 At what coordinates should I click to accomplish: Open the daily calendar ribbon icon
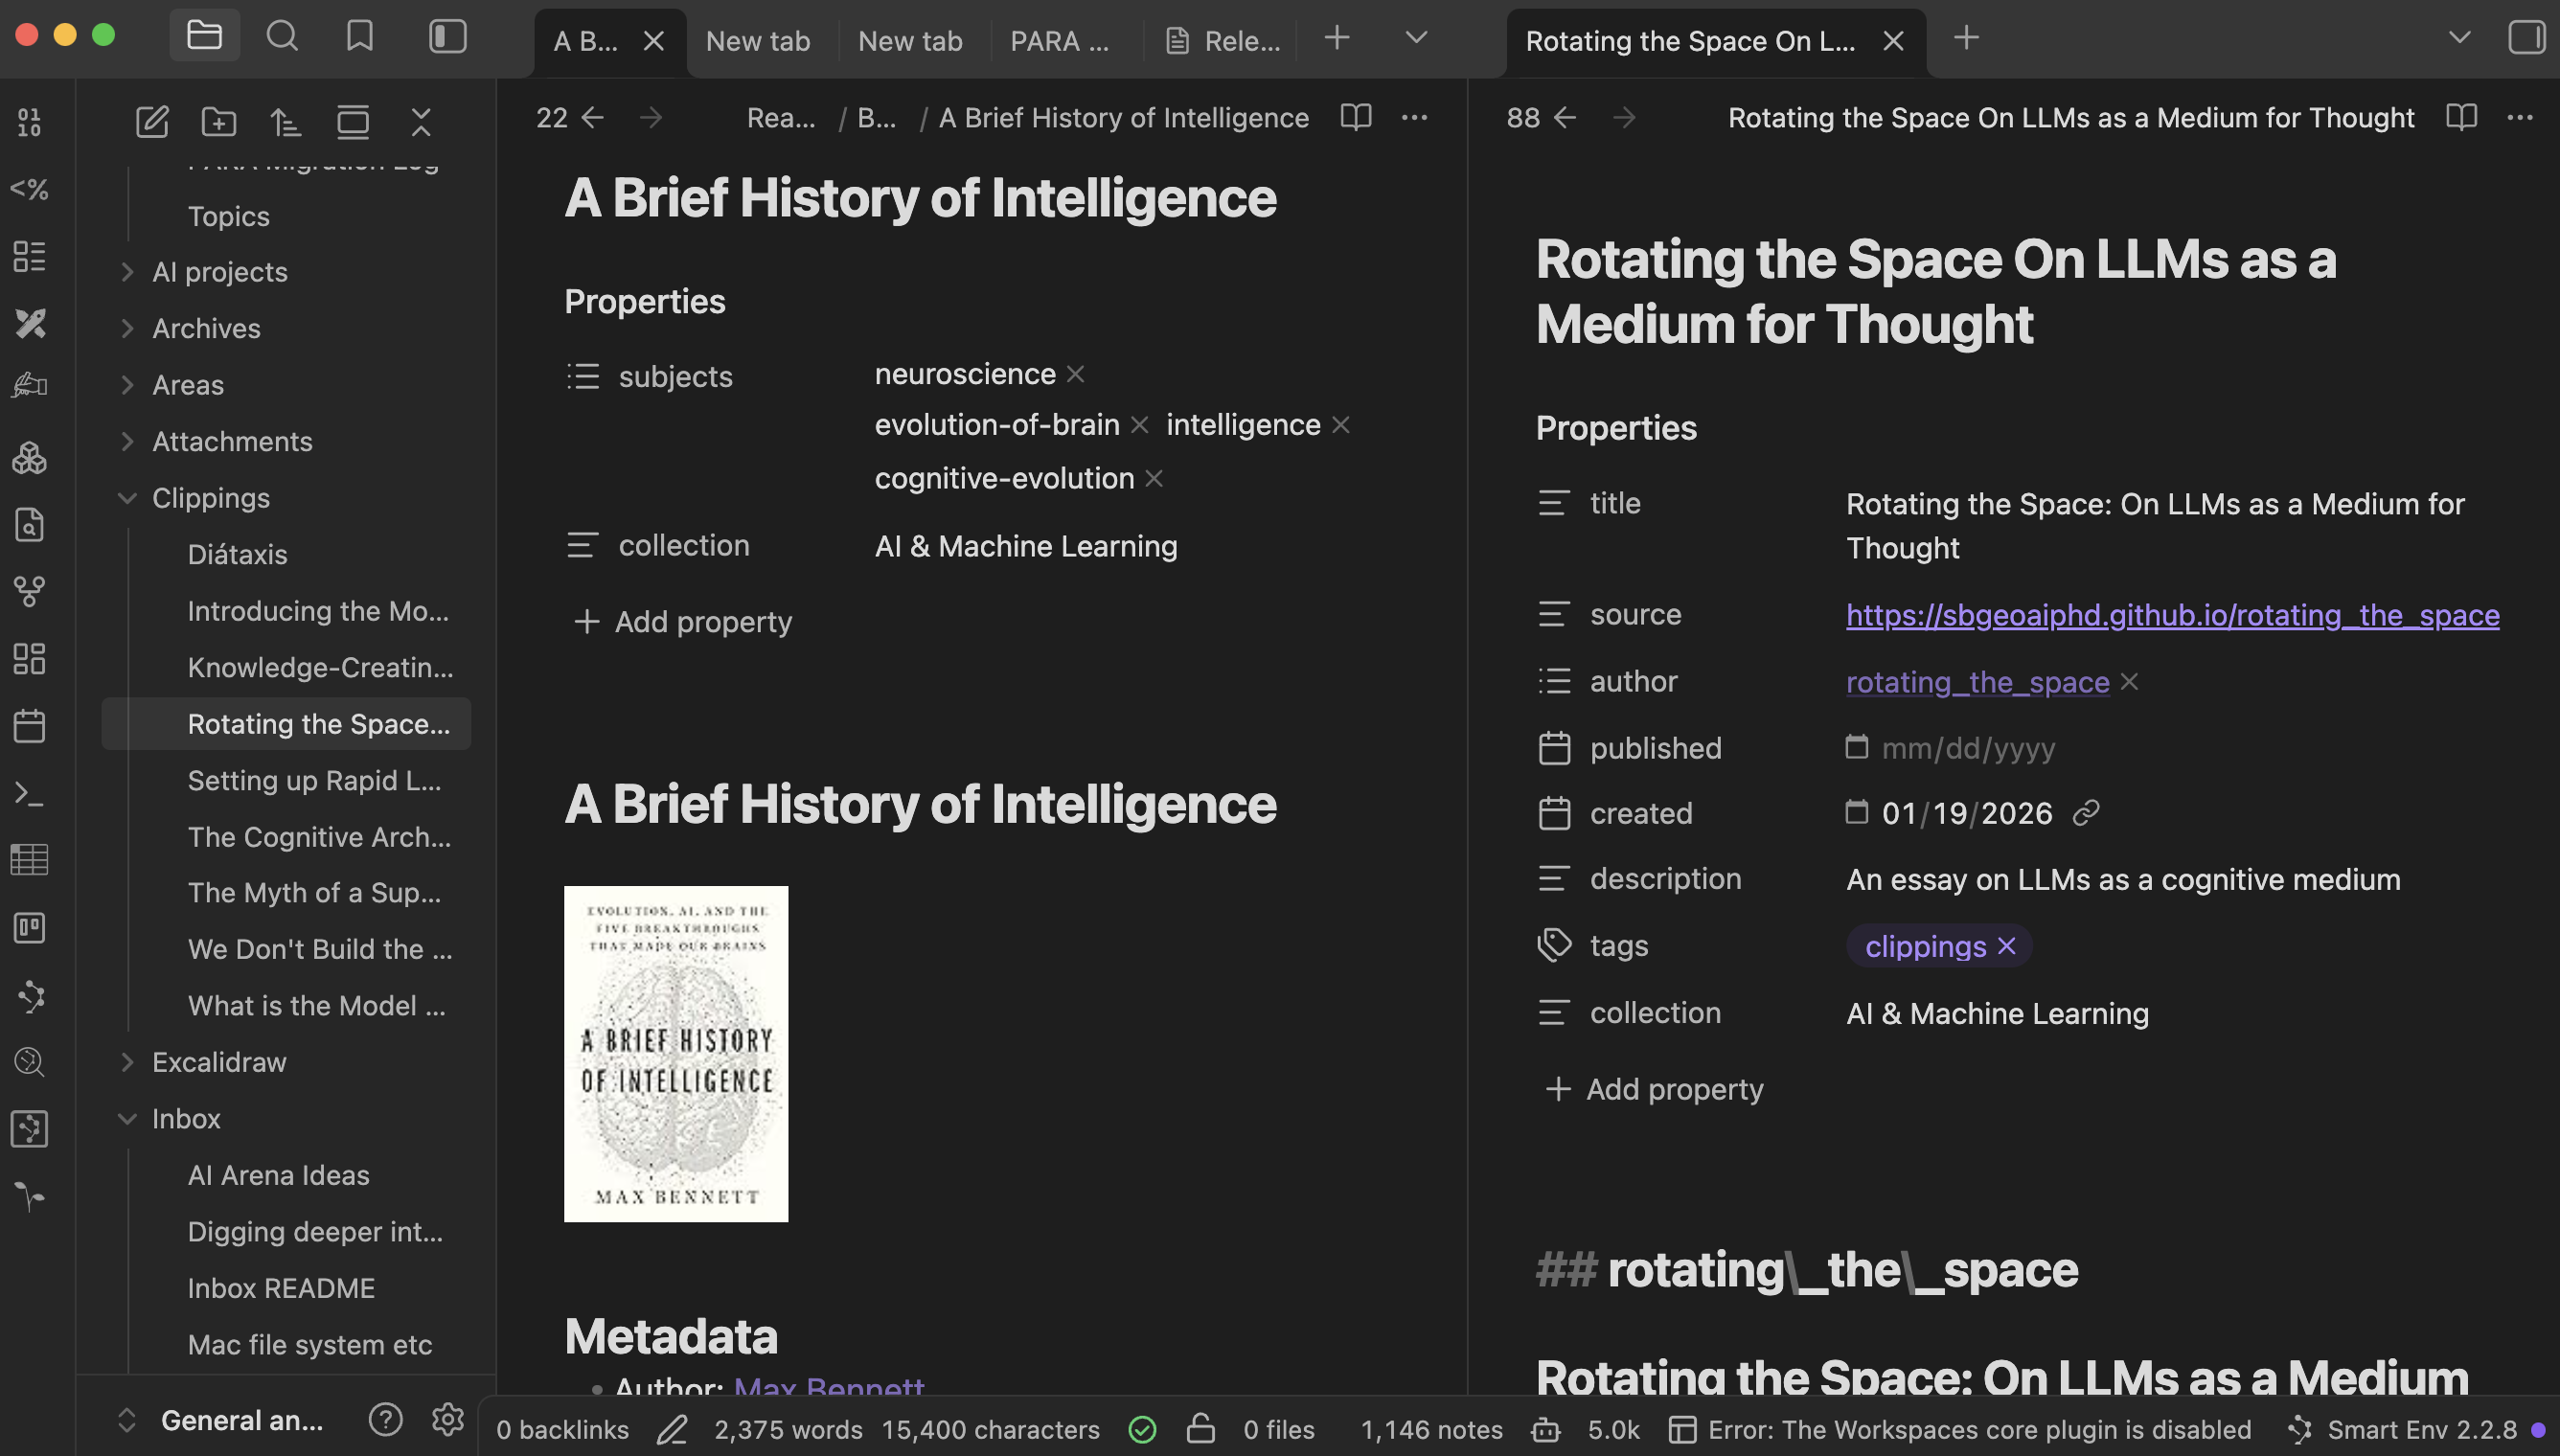(x=29, y=726)
